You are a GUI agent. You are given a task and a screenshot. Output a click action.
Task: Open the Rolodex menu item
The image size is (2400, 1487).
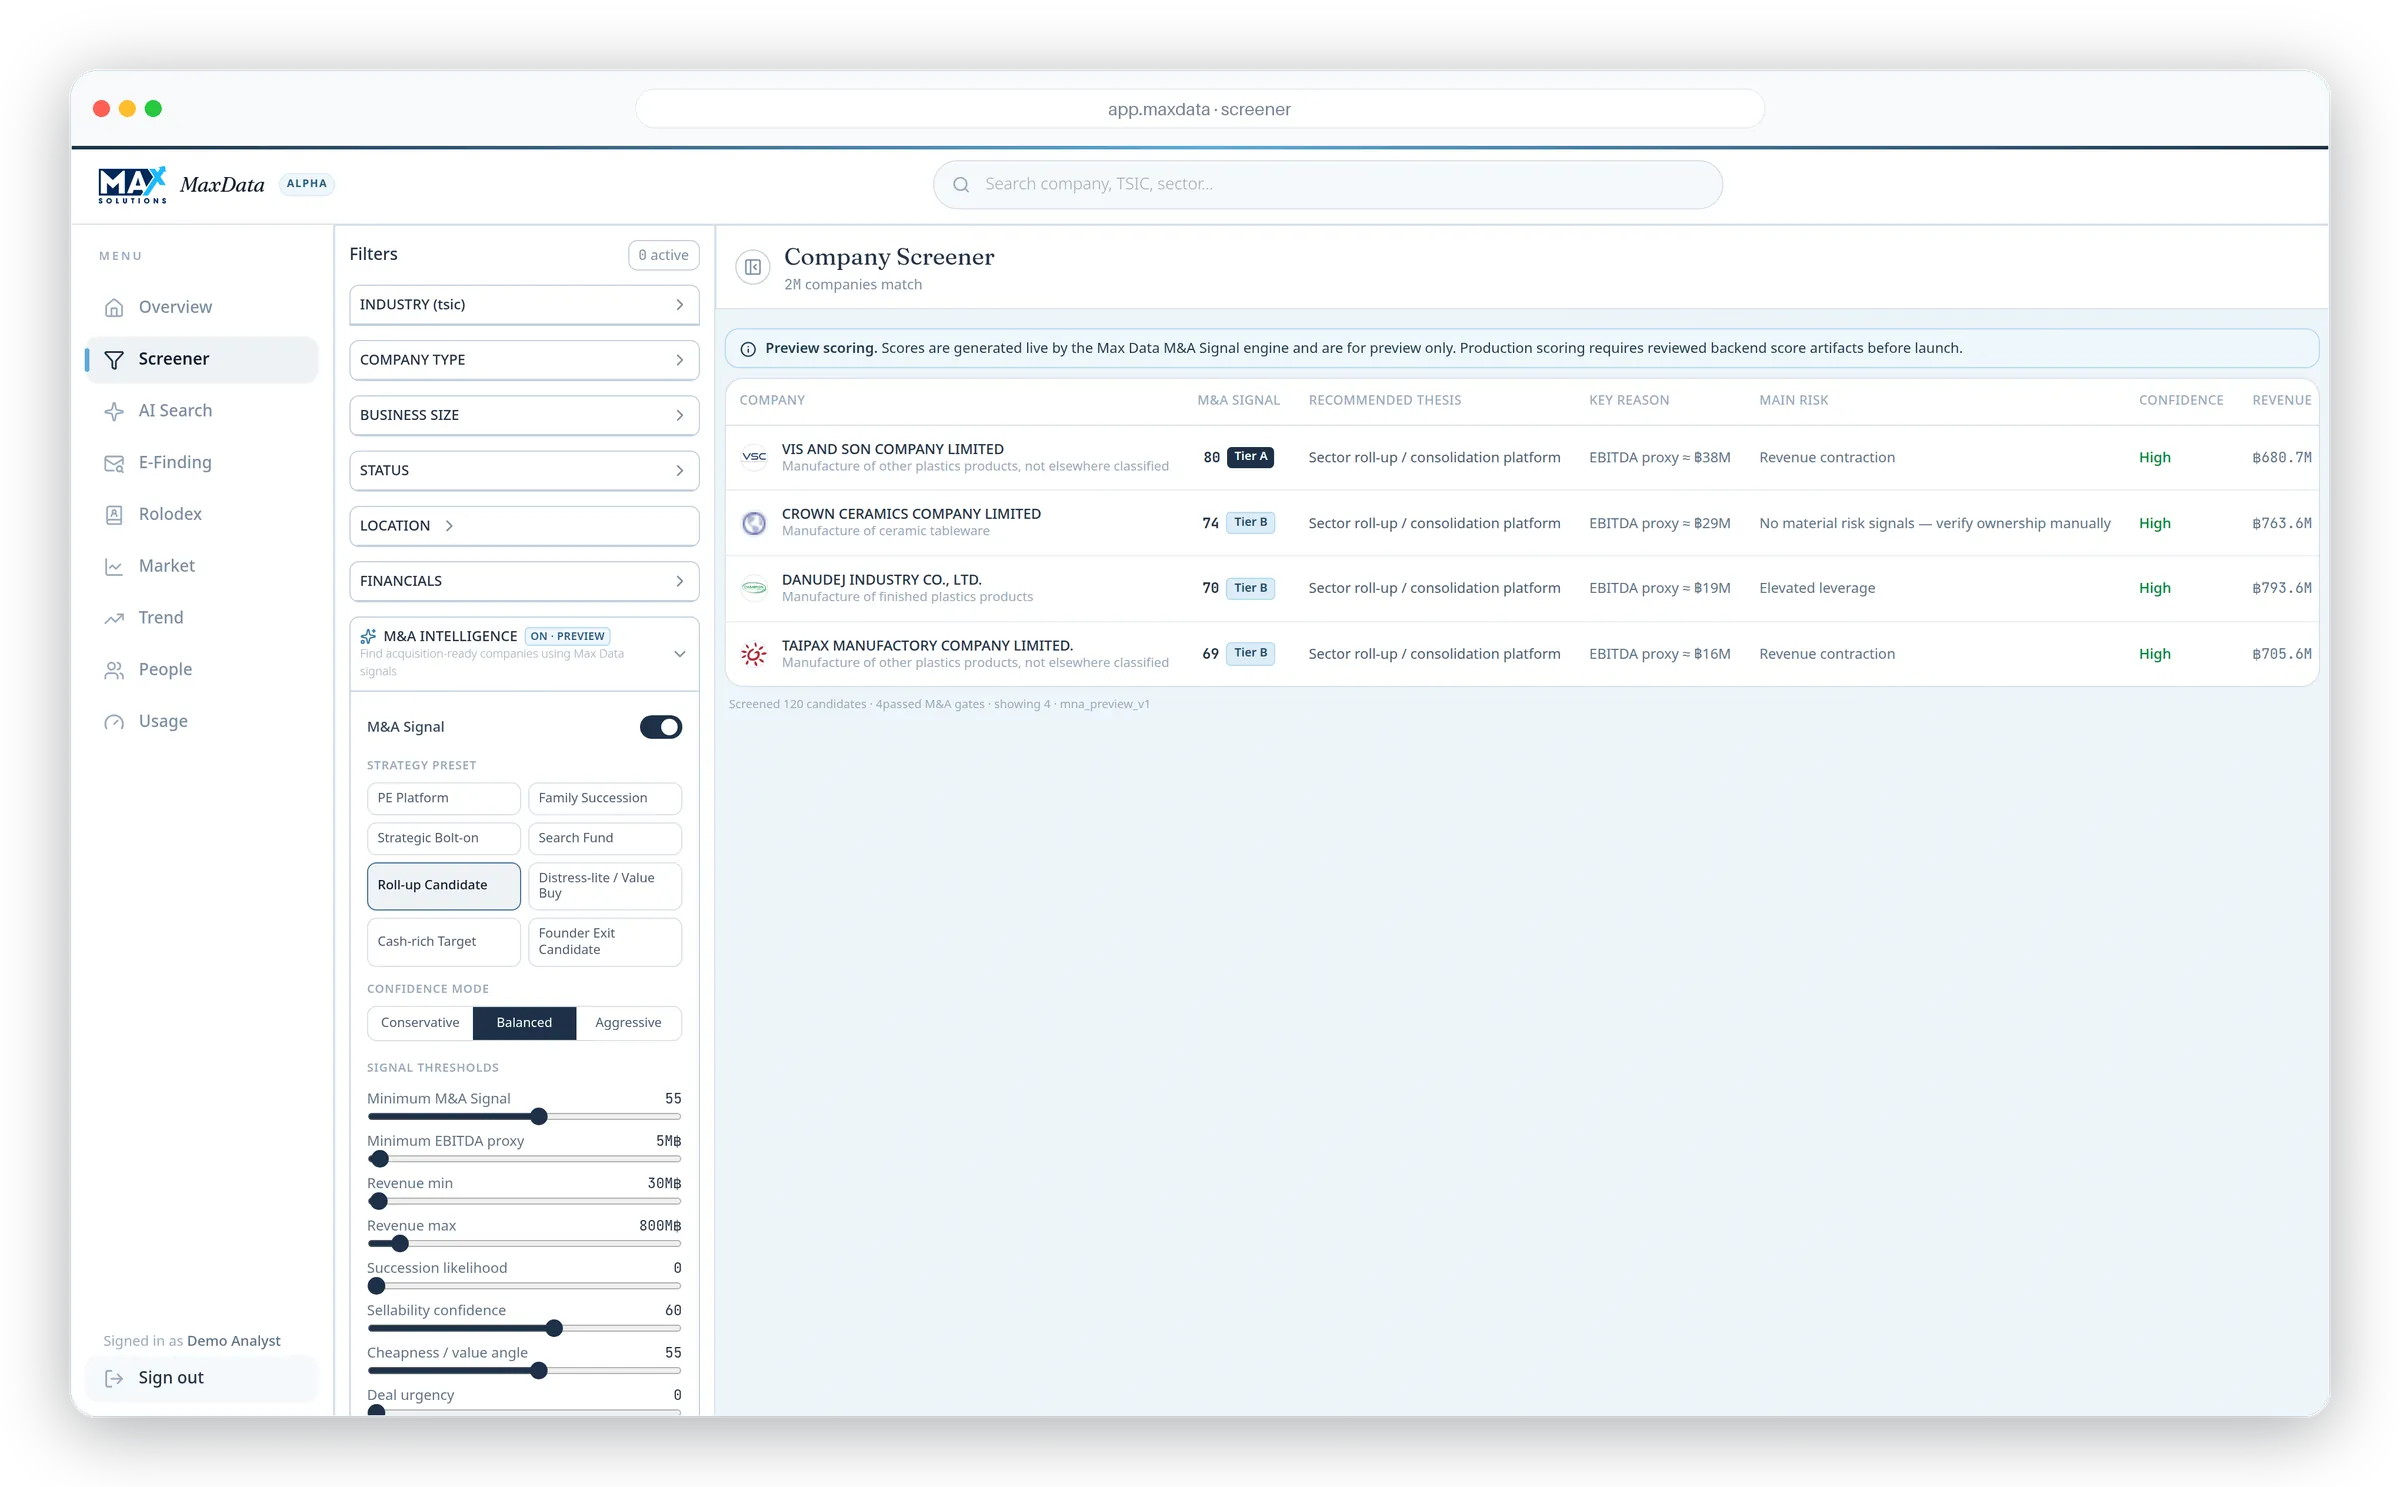202,514
